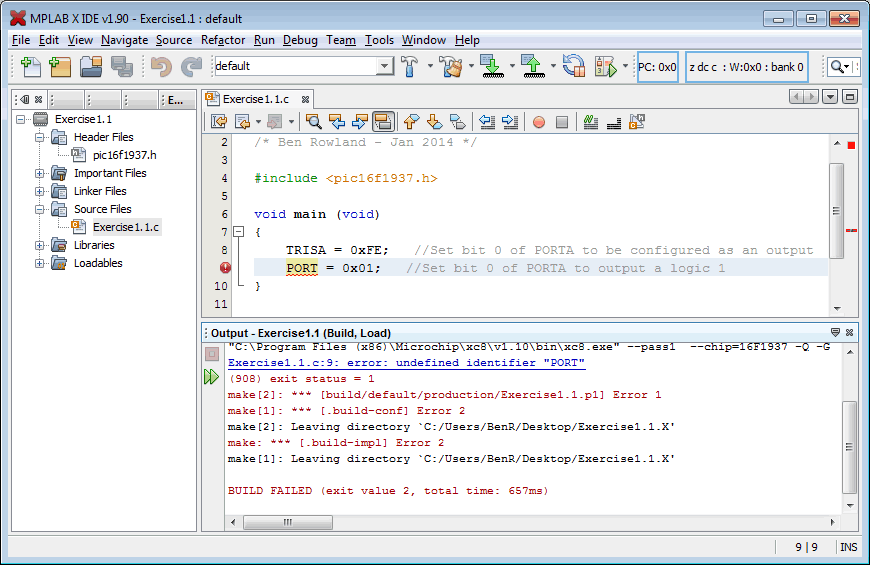Click the Comment lines icon
This screenshot has width=870, height=565.
click(x=591, y=122)
